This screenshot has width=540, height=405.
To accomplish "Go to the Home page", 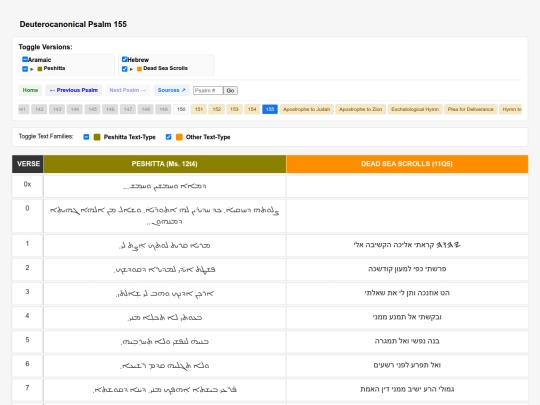I will (x=30, y=90).
